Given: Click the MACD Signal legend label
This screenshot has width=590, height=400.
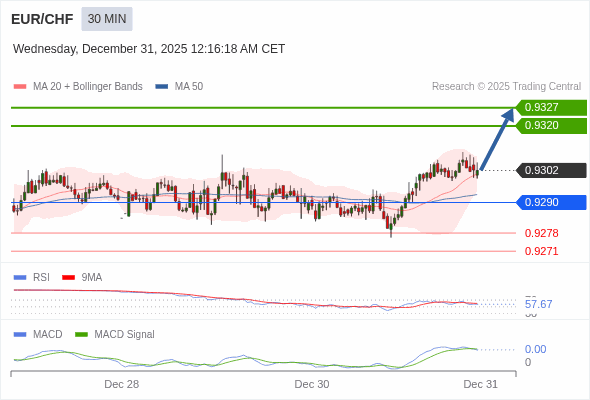Looking at the screenshot, I should [125, 335].
